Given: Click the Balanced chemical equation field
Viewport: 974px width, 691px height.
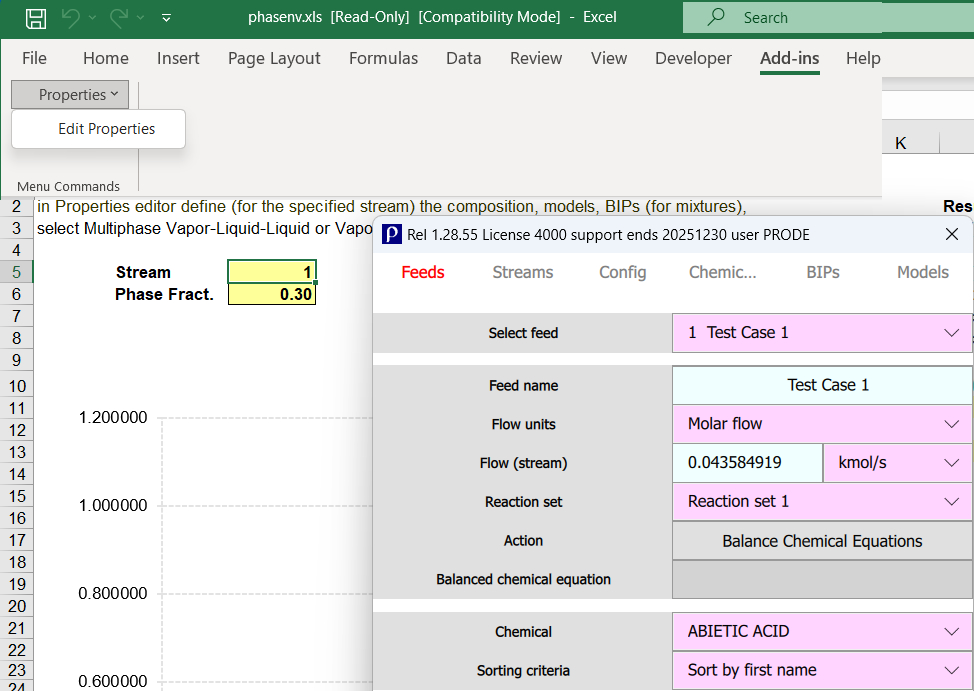Looking at the screenshot, I should 822,579.
